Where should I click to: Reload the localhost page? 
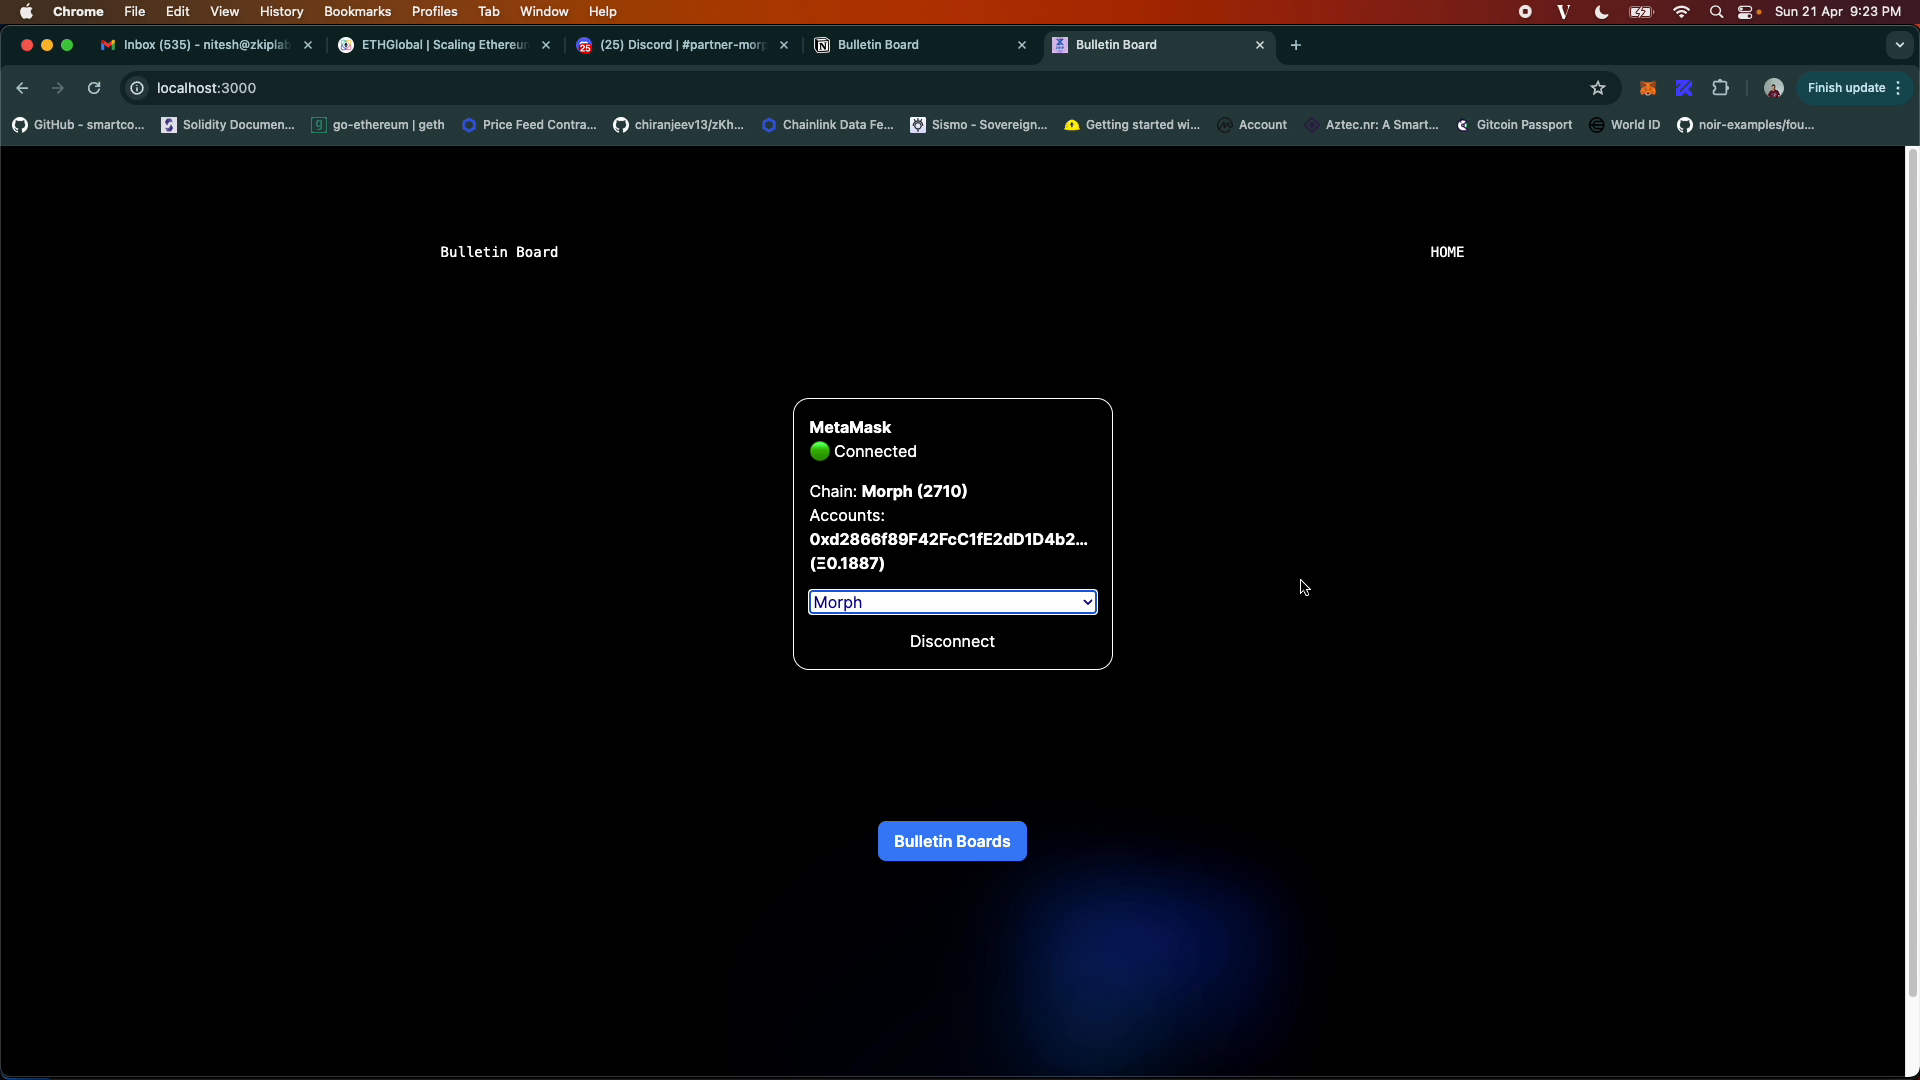(x=94, y=88)
